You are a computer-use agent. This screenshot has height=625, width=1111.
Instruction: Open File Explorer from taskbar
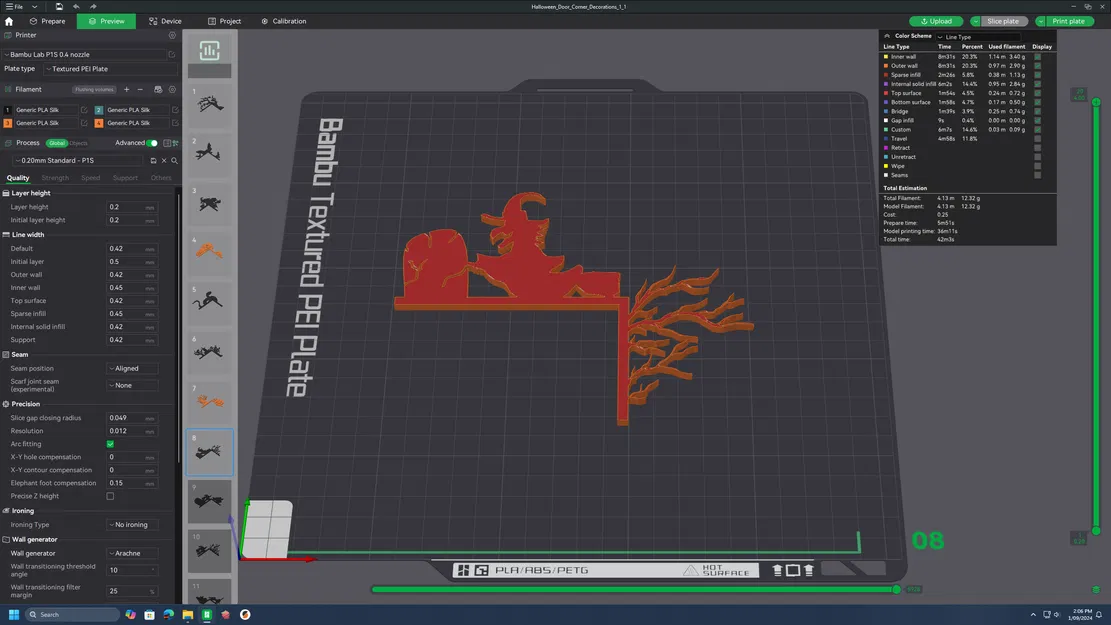188,614
